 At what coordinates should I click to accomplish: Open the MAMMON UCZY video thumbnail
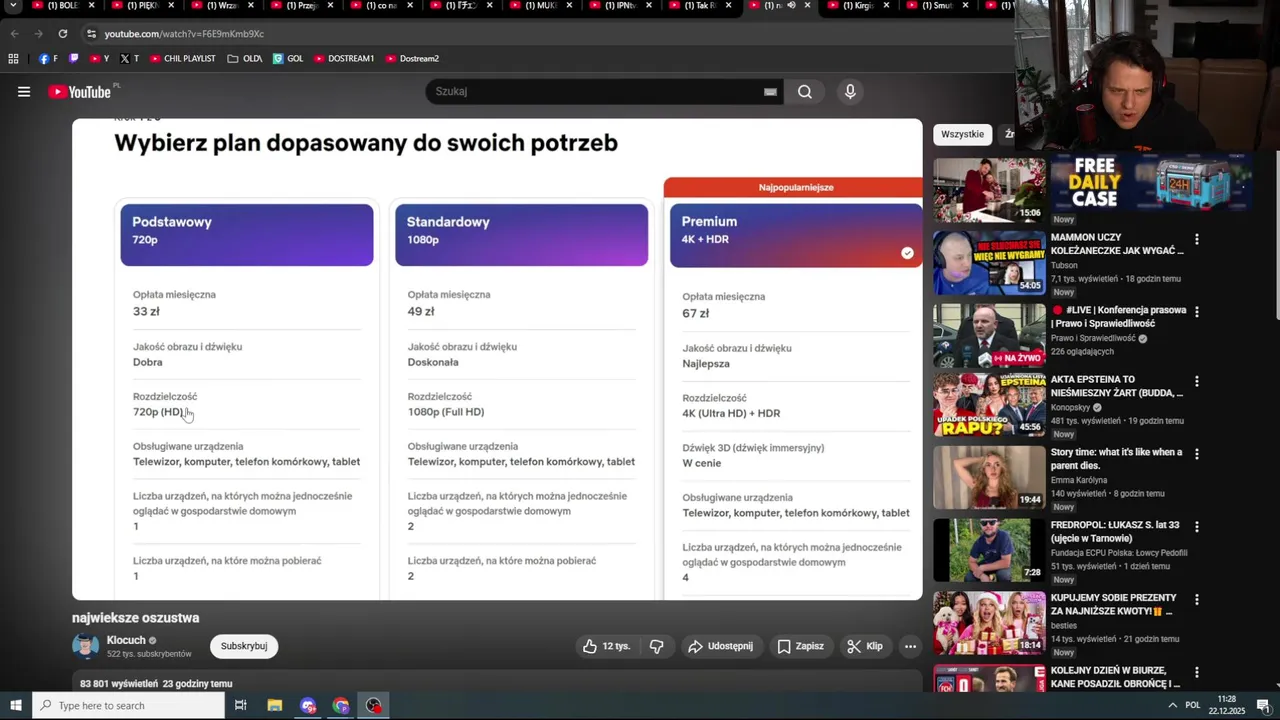pyautogui.click(x=989, y=264)
